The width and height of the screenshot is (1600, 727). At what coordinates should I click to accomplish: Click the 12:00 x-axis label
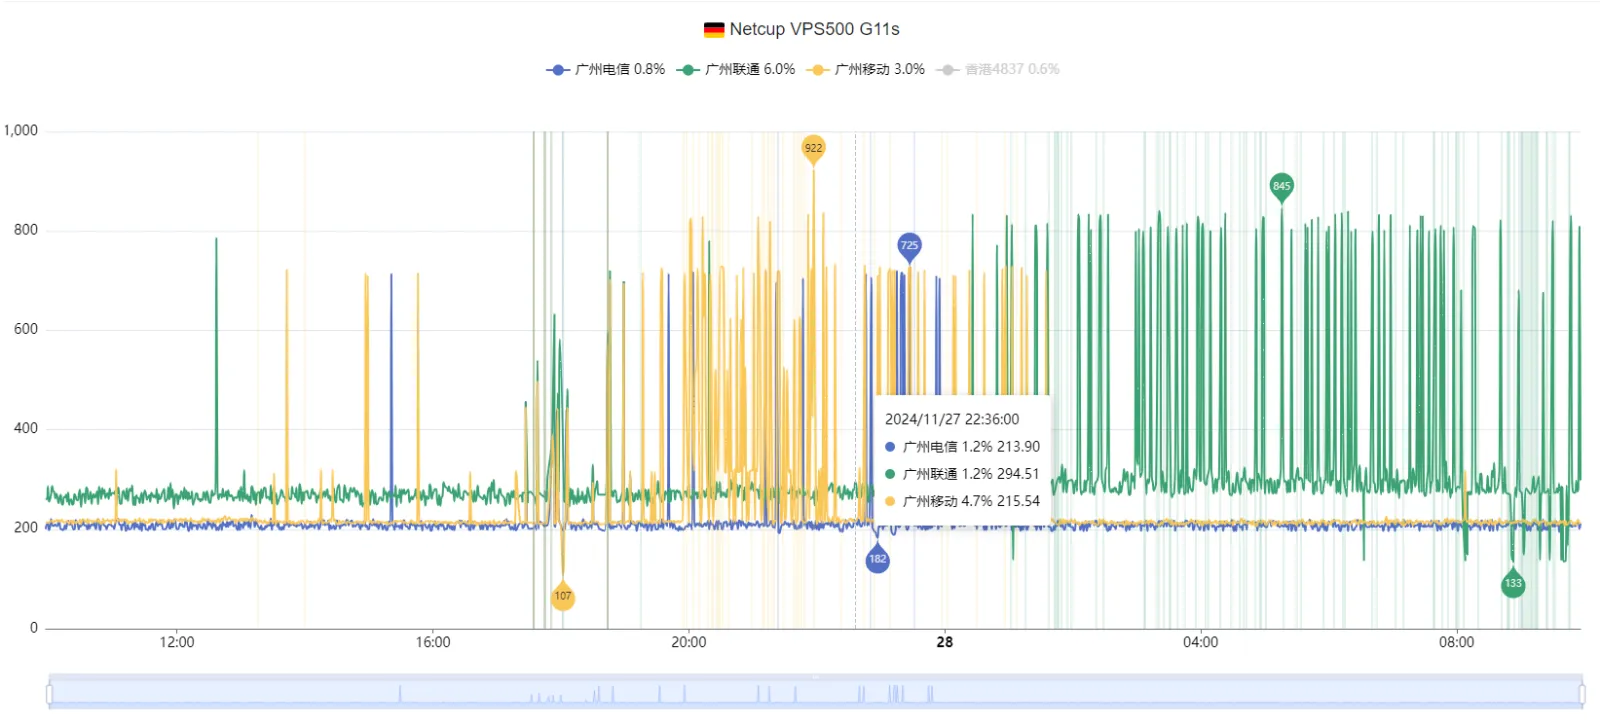177,642
